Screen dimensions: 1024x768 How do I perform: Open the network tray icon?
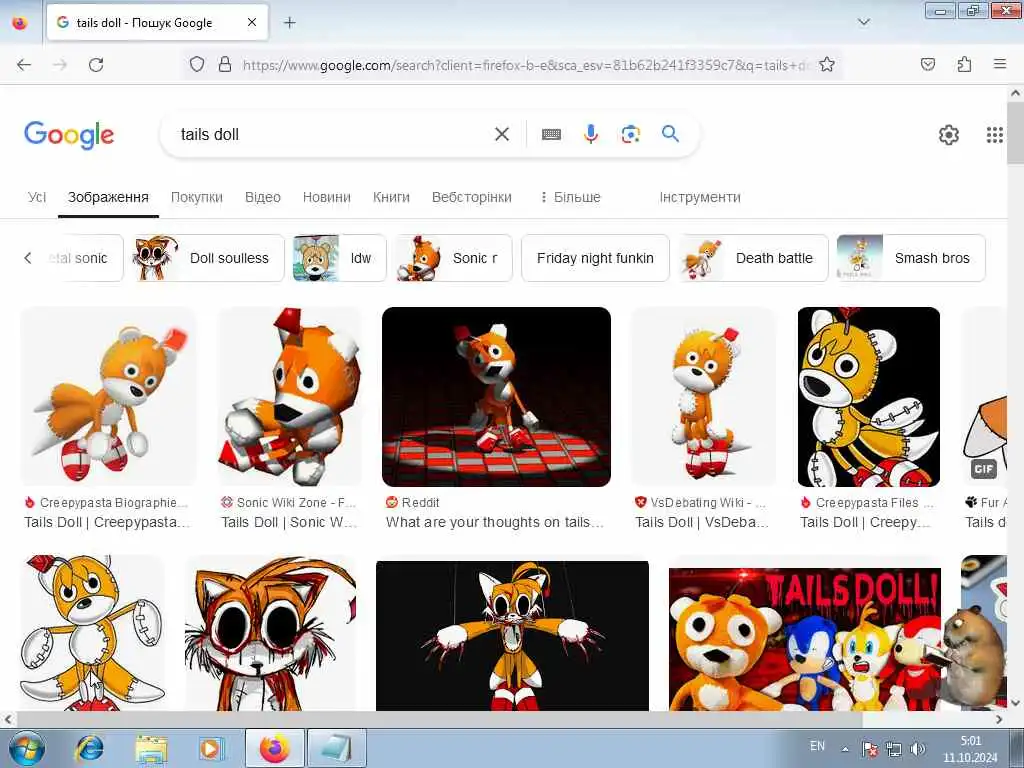[893, 748]
